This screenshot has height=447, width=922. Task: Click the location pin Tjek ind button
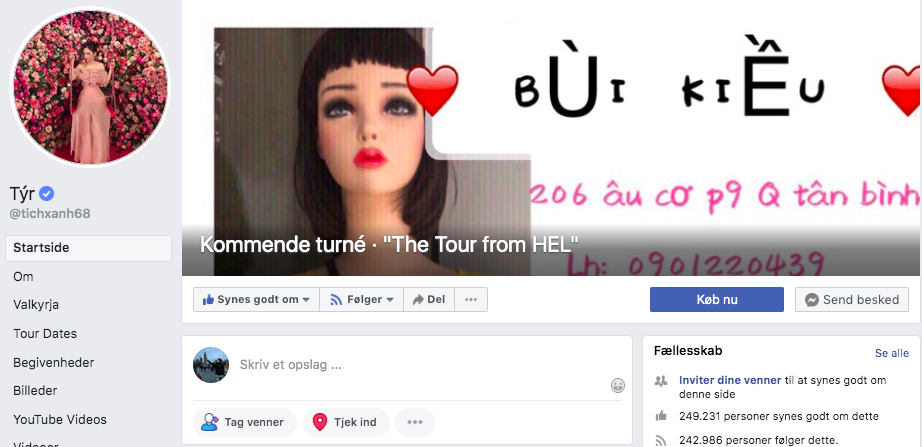(346, 422)
